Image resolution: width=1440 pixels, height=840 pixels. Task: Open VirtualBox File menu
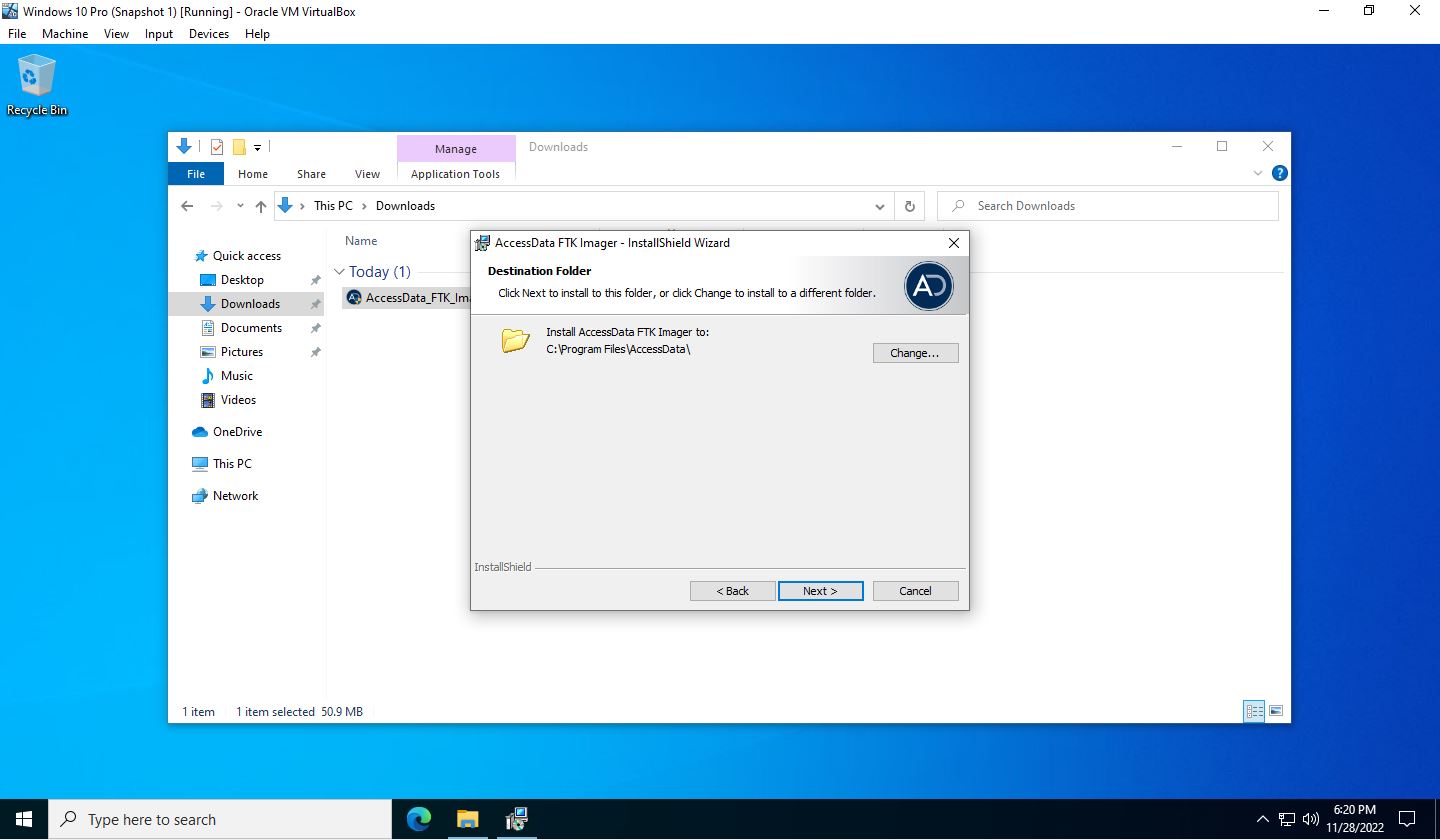pos(17,33)
